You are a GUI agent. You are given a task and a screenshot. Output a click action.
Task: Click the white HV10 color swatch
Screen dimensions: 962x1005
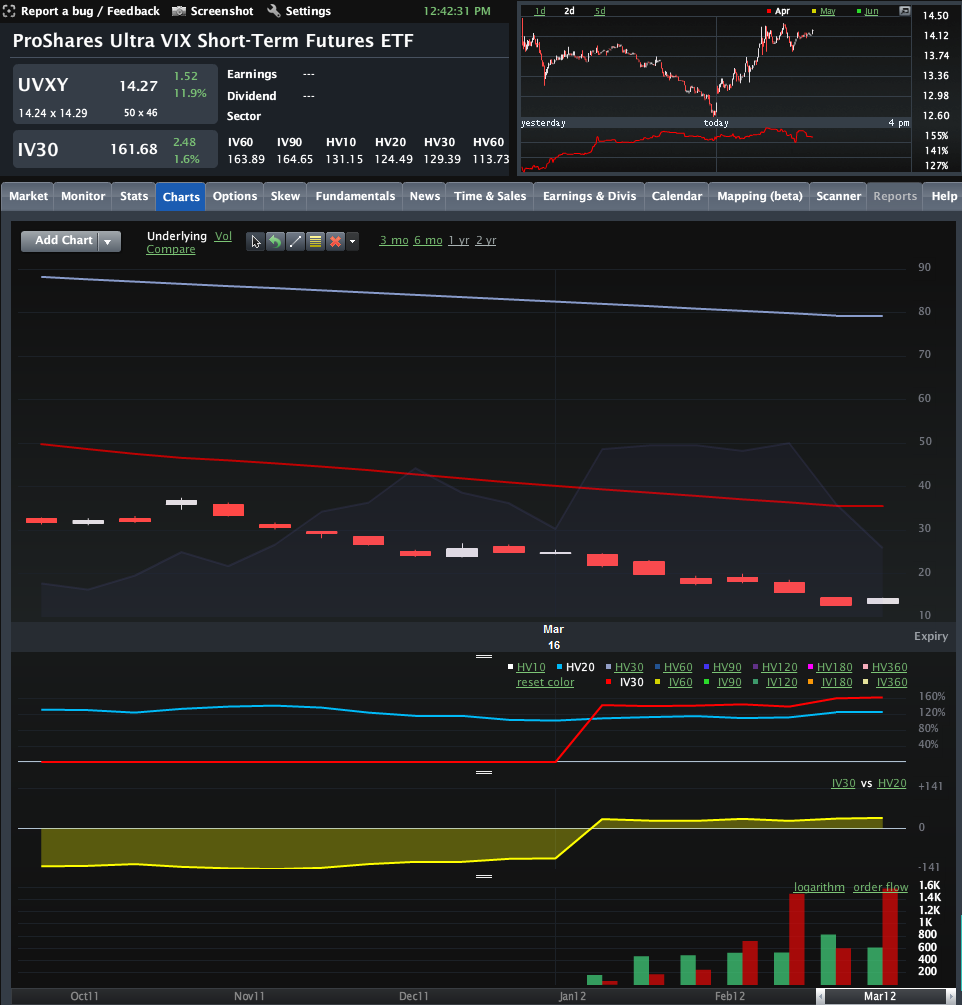[x=510, y=667]
